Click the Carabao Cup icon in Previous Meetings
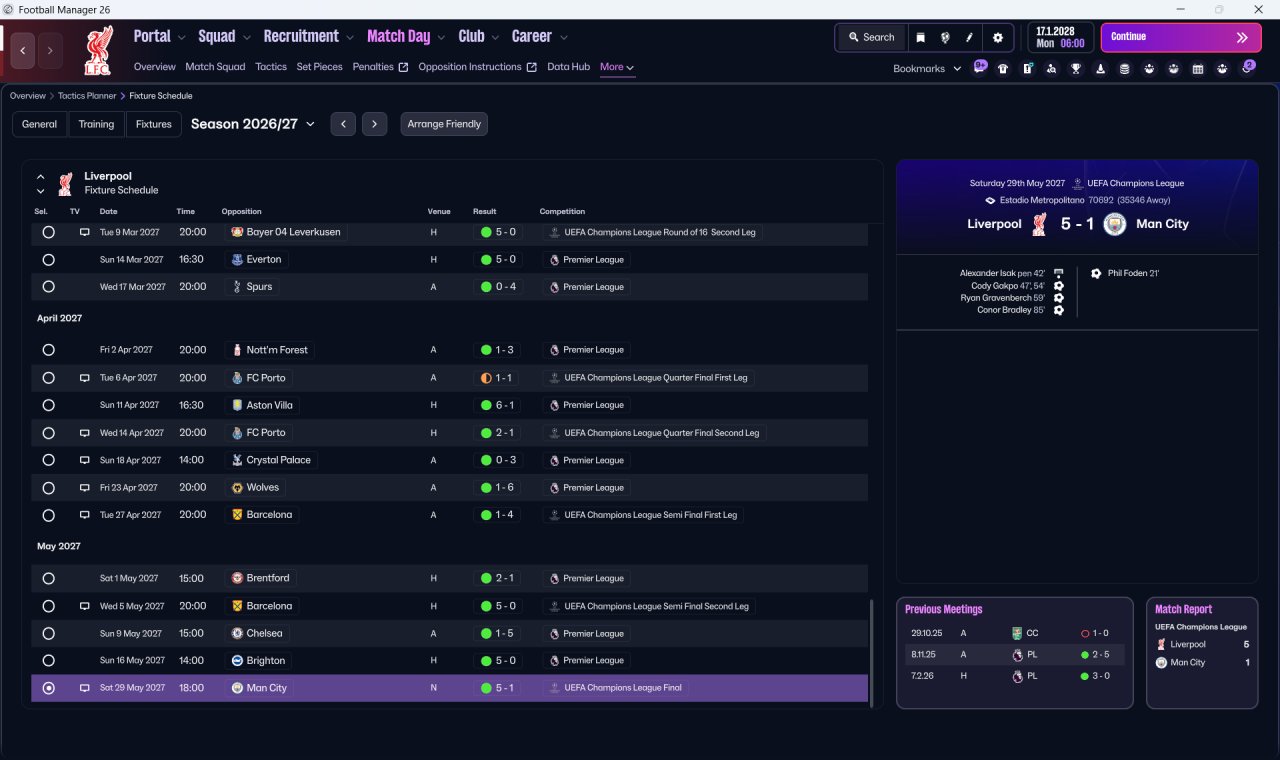This screenshot has height=760, width=1280. tap(1017, 633)
